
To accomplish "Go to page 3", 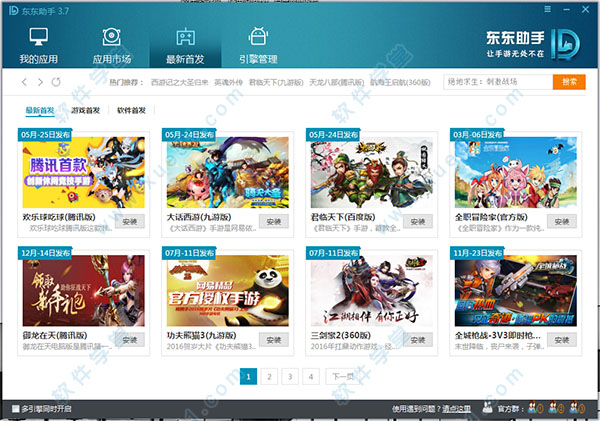I will 290,377.
